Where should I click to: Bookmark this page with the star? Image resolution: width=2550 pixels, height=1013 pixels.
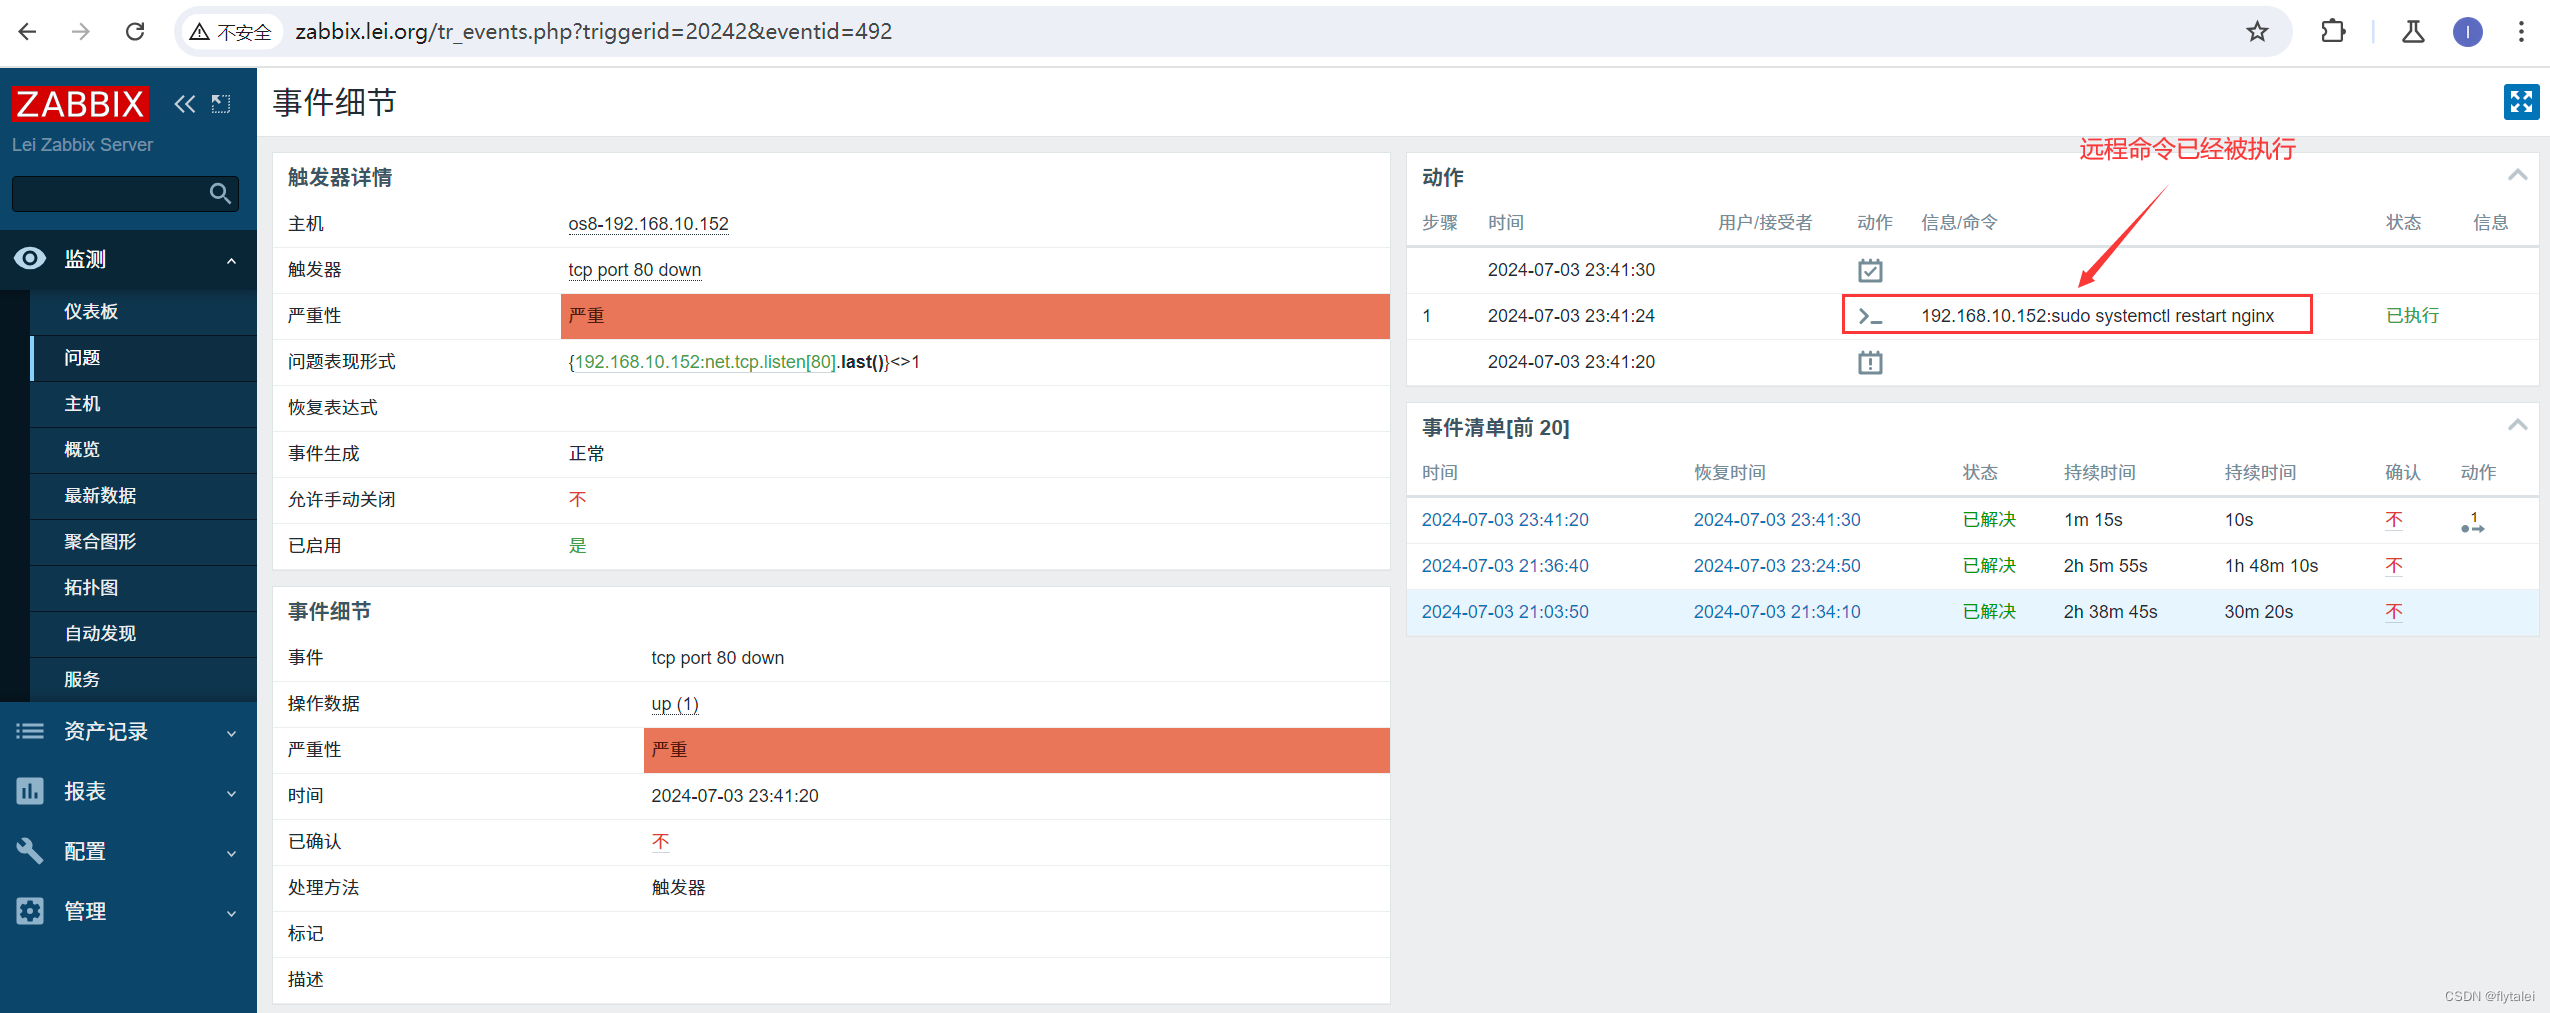pyautogui.click(x=2257, y=32)
